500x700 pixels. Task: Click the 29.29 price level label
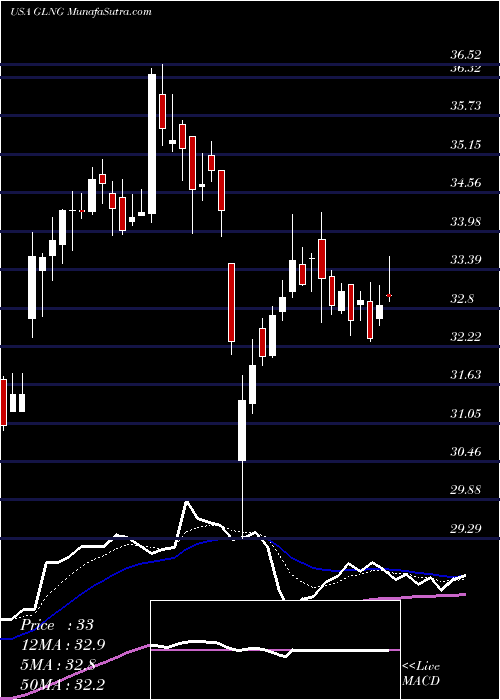pyautogui.click(x=466, y=528)
